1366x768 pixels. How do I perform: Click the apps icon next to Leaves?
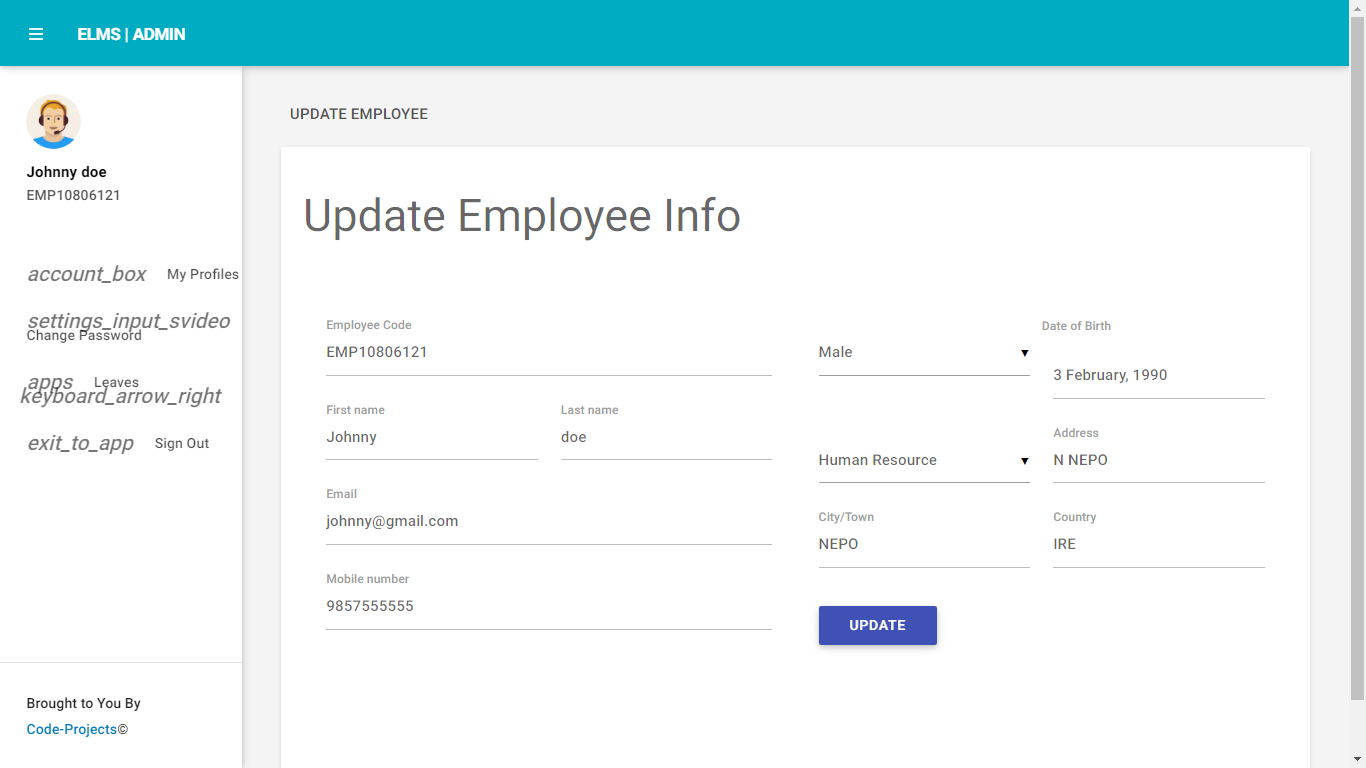[51, 381]
